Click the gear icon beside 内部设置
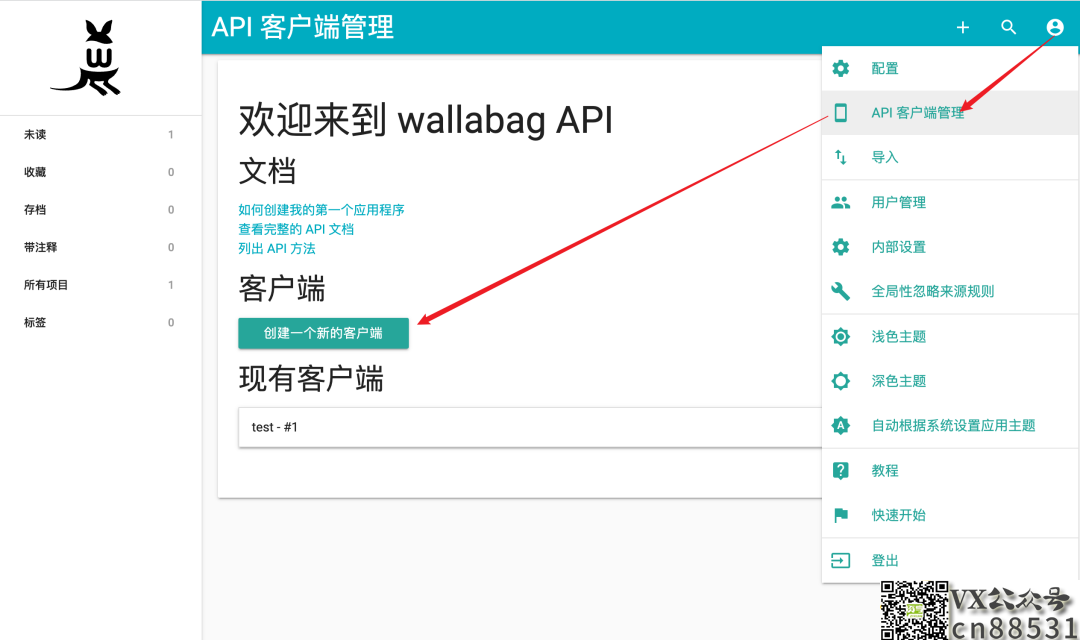This screenshot has width=1080, height=640. click(840, 247)
